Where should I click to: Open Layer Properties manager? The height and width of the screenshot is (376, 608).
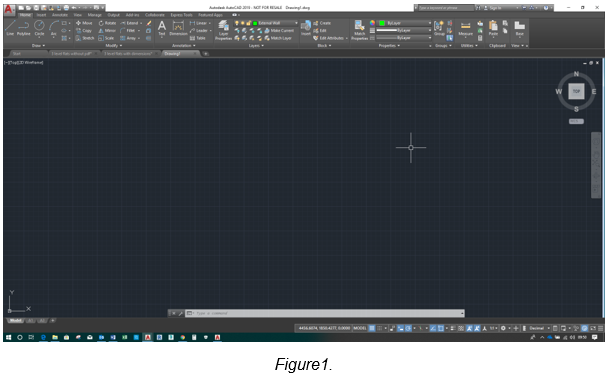tap(223, 30)
